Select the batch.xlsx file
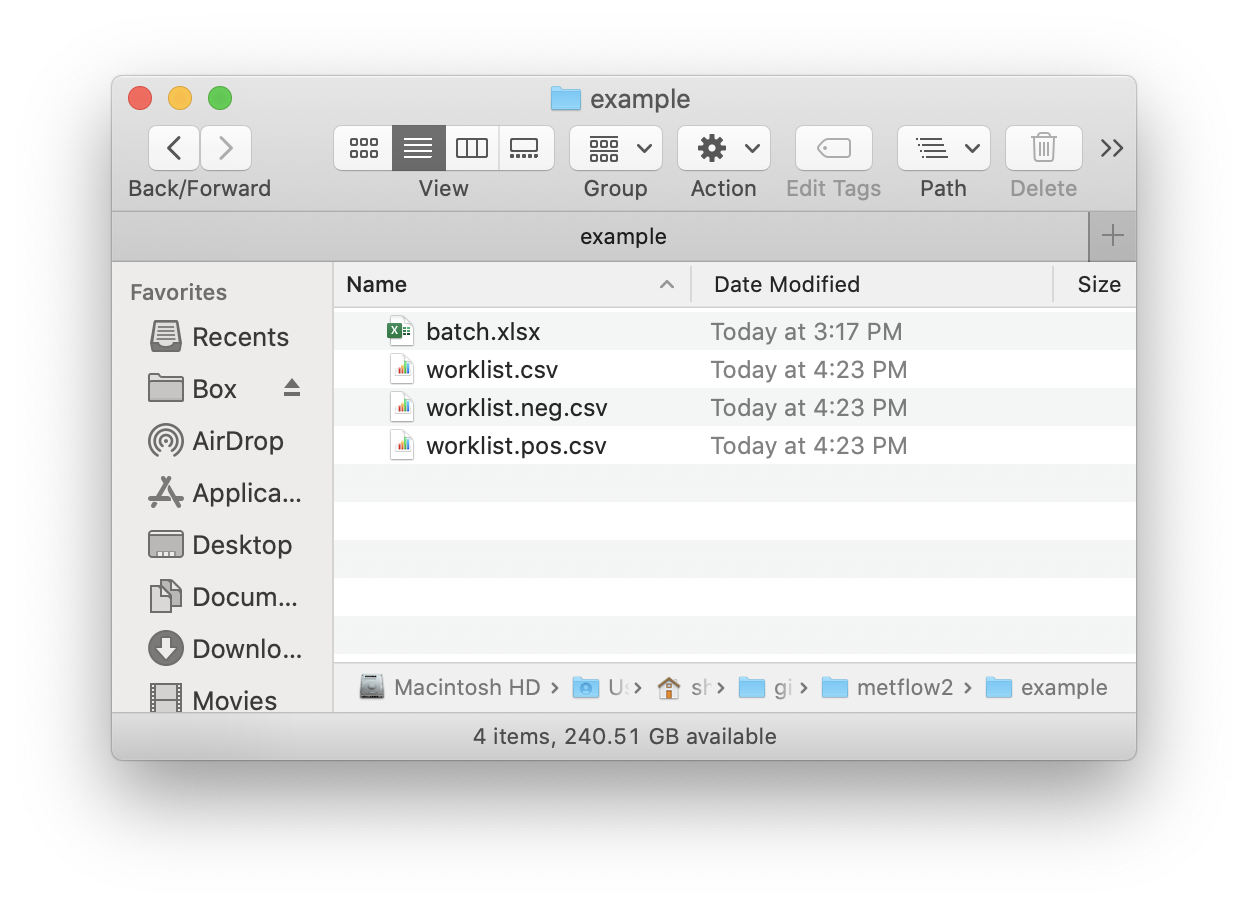1248x908 pixels. 482,332
